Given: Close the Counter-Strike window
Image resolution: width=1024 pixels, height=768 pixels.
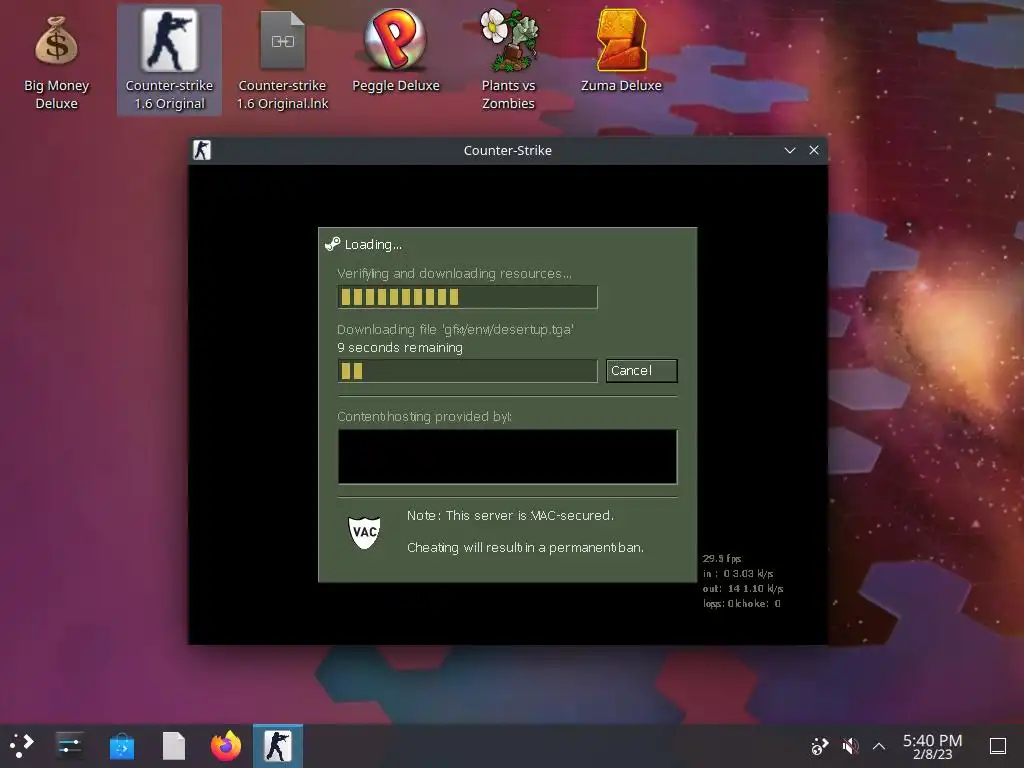Looking at the screenshot, I should [x=814, y=150].
